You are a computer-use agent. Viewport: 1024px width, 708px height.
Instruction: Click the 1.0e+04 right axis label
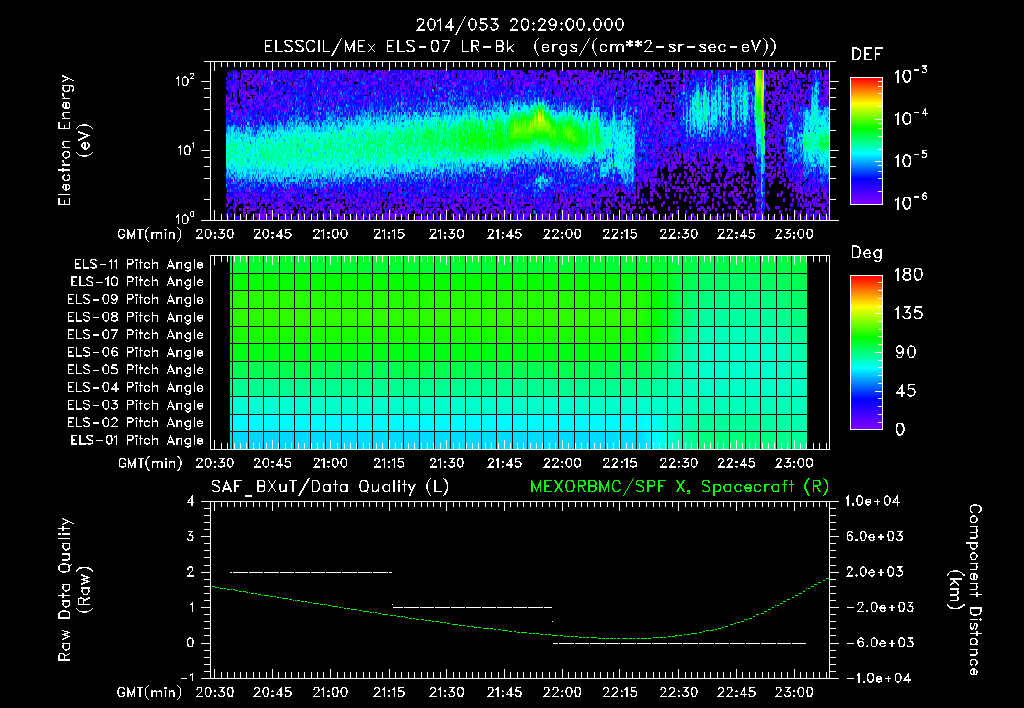click(872, 501)
